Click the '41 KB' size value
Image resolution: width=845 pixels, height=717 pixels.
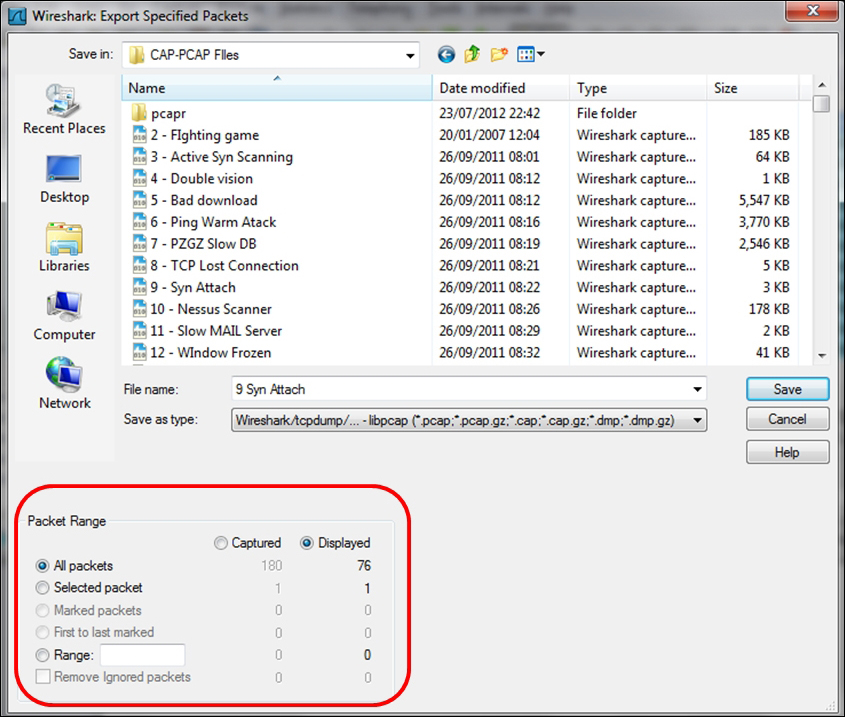click(773, 353)
